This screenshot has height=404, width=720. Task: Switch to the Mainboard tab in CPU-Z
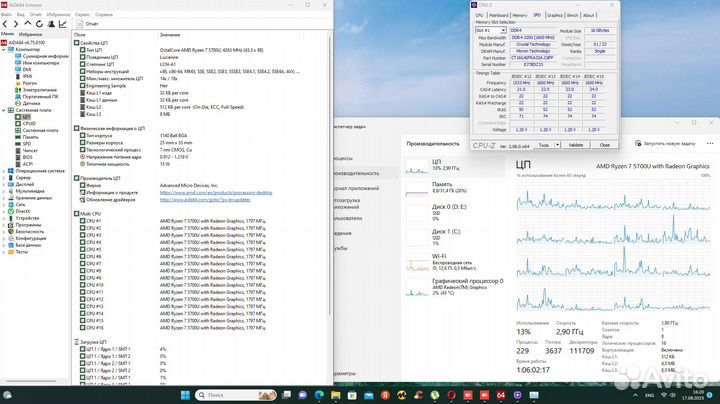[x=499, y=15]
